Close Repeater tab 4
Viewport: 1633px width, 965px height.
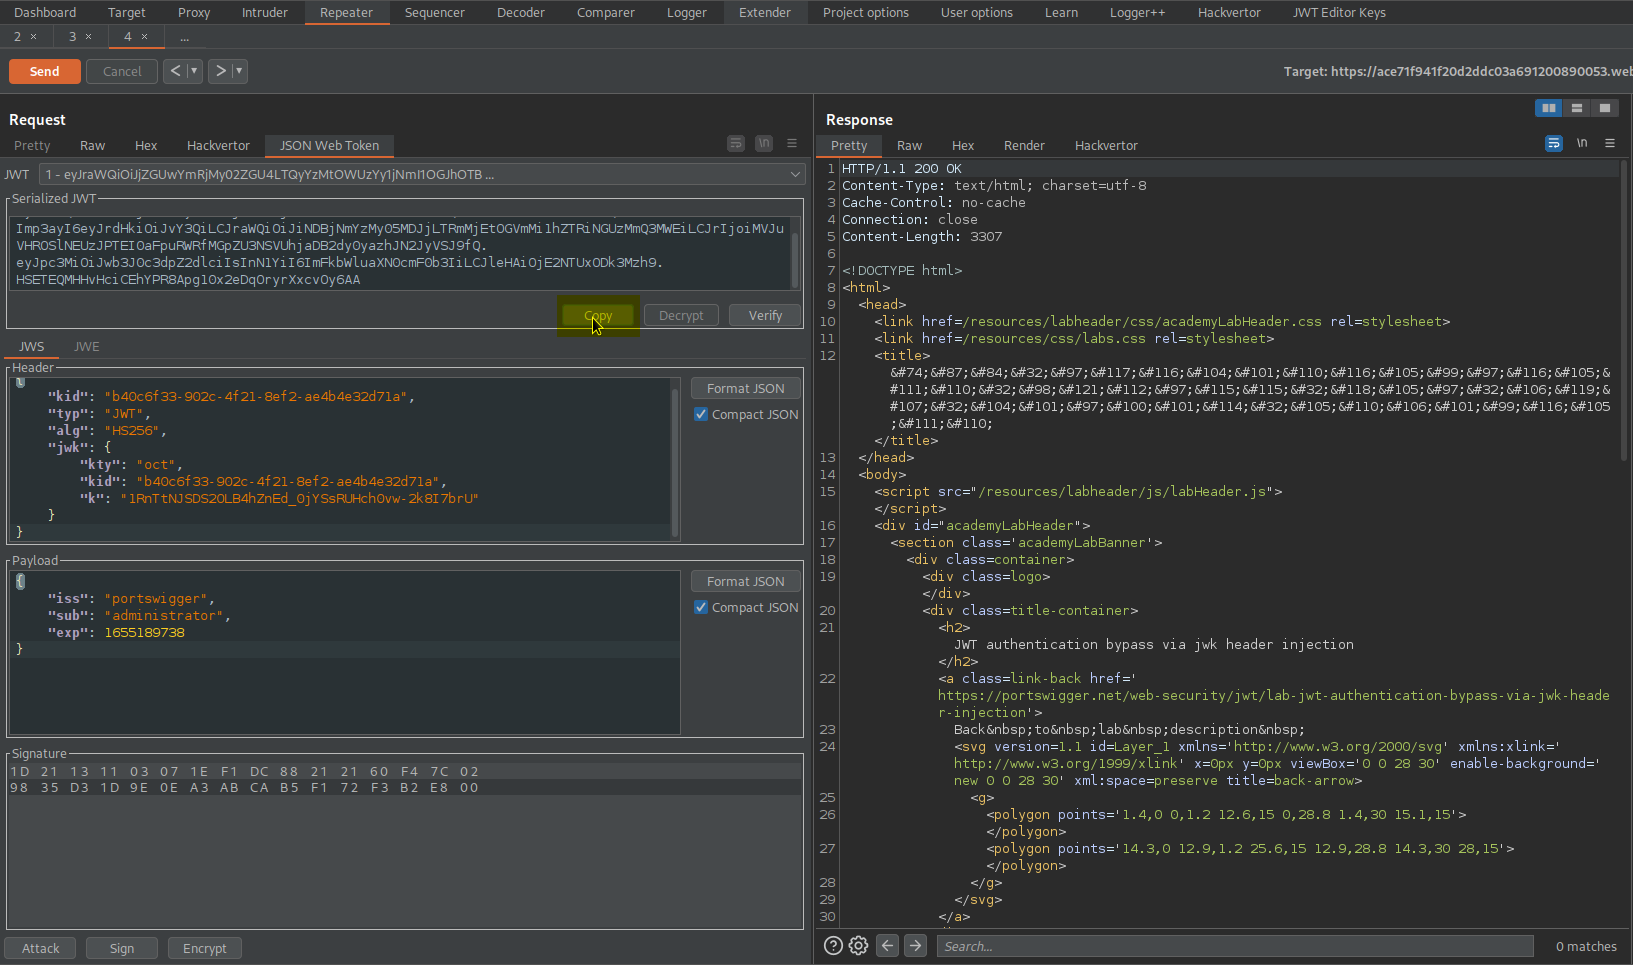click(x=144, y=37)
